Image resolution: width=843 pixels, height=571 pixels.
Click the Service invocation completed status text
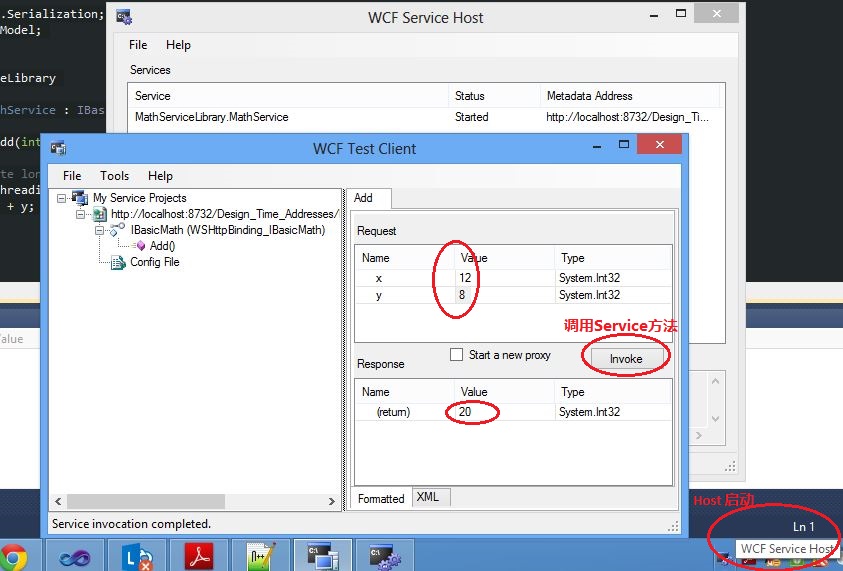coord(131,524)
